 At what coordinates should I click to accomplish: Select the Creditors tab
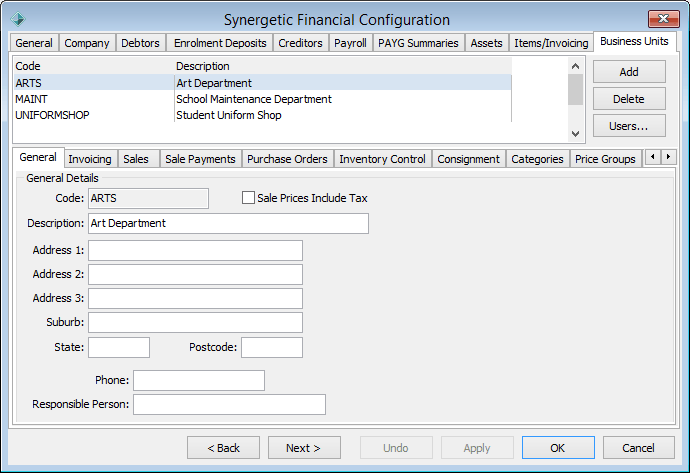tap(301, 43)
